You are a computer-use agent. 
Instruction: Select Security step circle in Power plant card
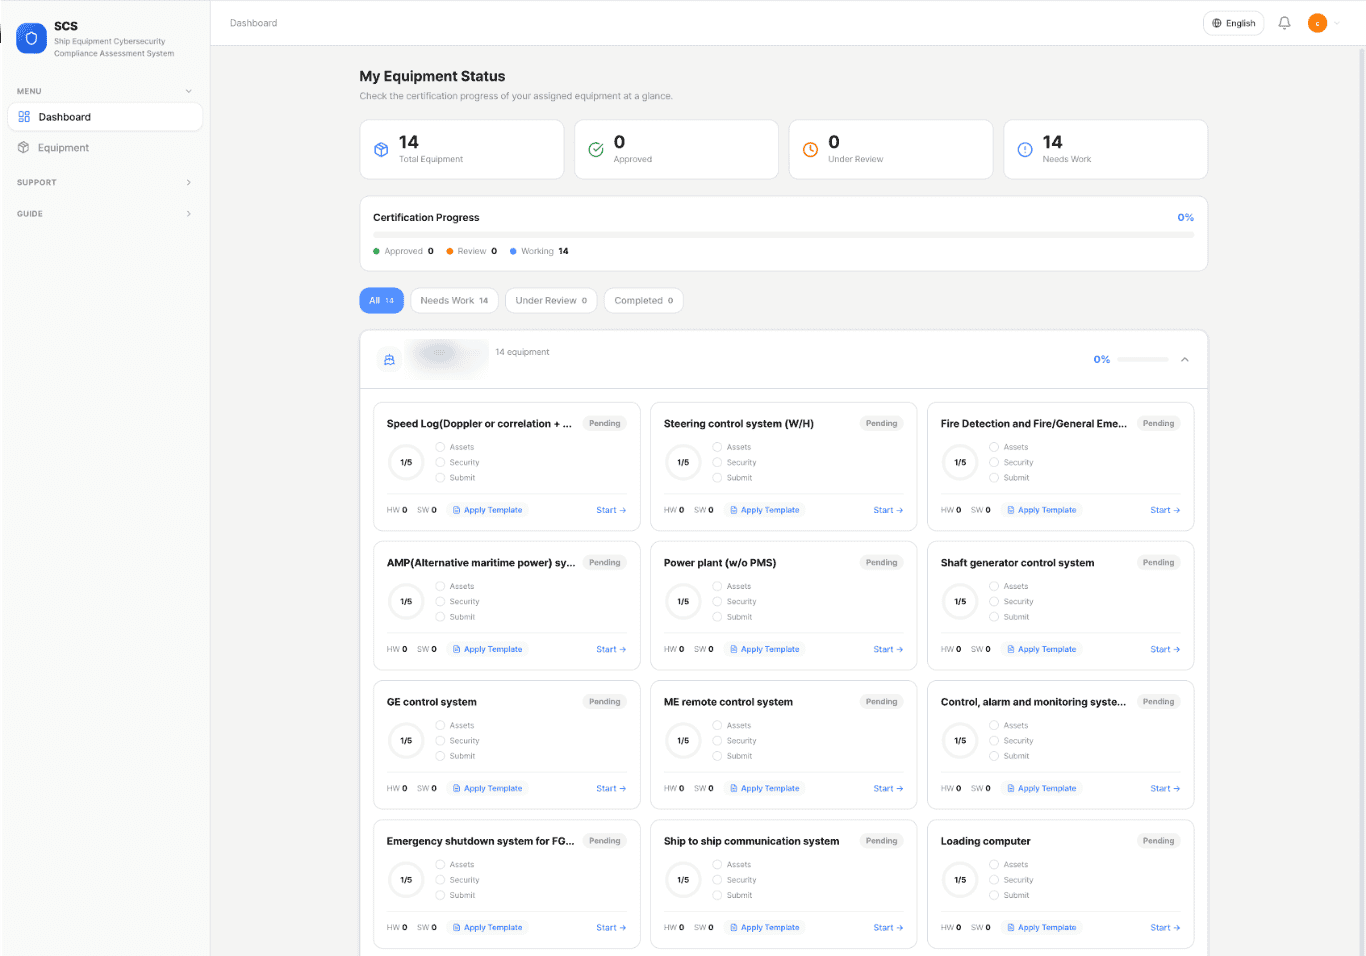[x=717, y=602]
